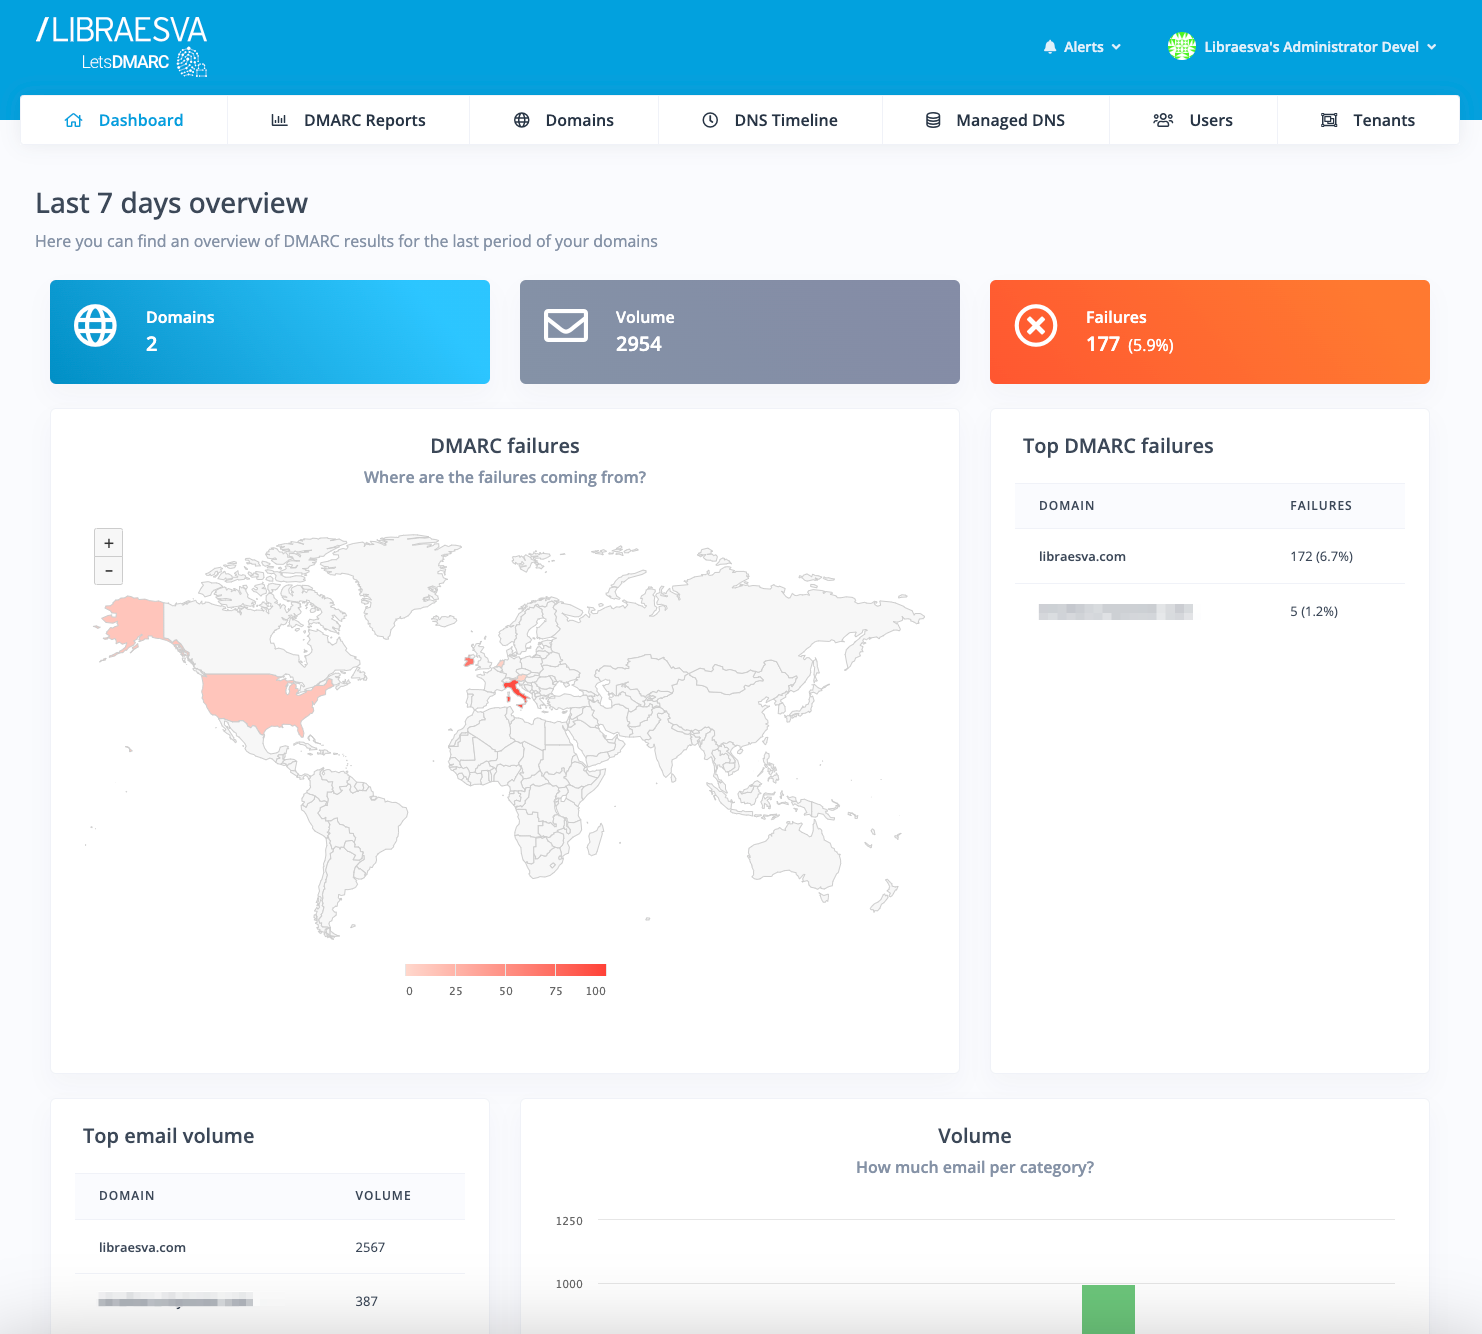Click the Domains globe icon in navigation
Screen dimensions: 1482x1334
[521, 119]
